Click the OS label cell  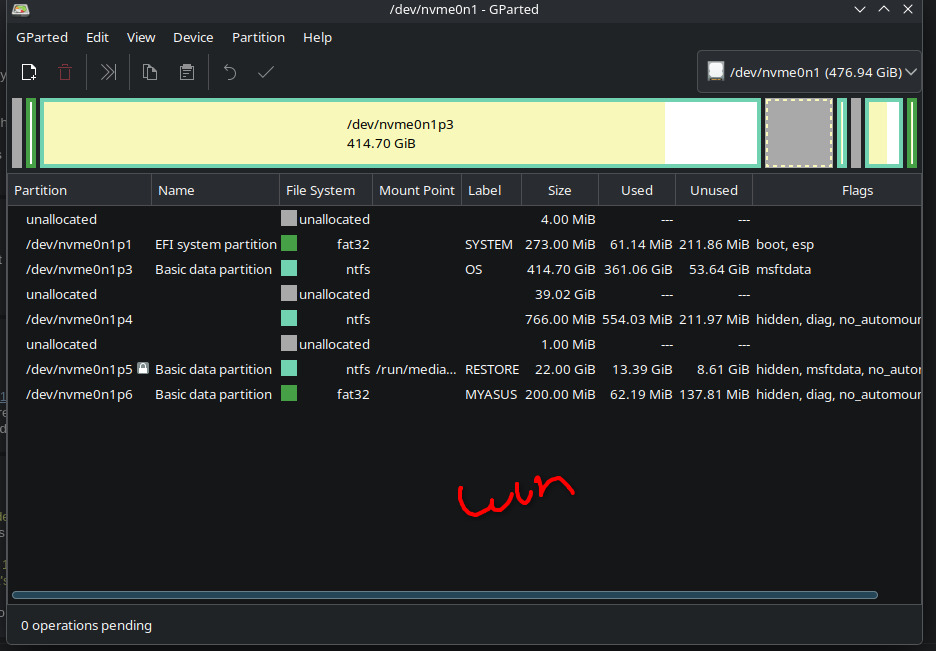[x=473, y=270]
